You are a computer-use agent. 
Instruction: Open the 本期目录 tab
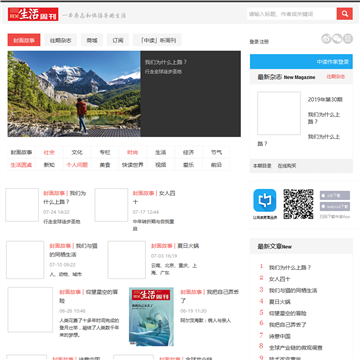pos(262,166)
